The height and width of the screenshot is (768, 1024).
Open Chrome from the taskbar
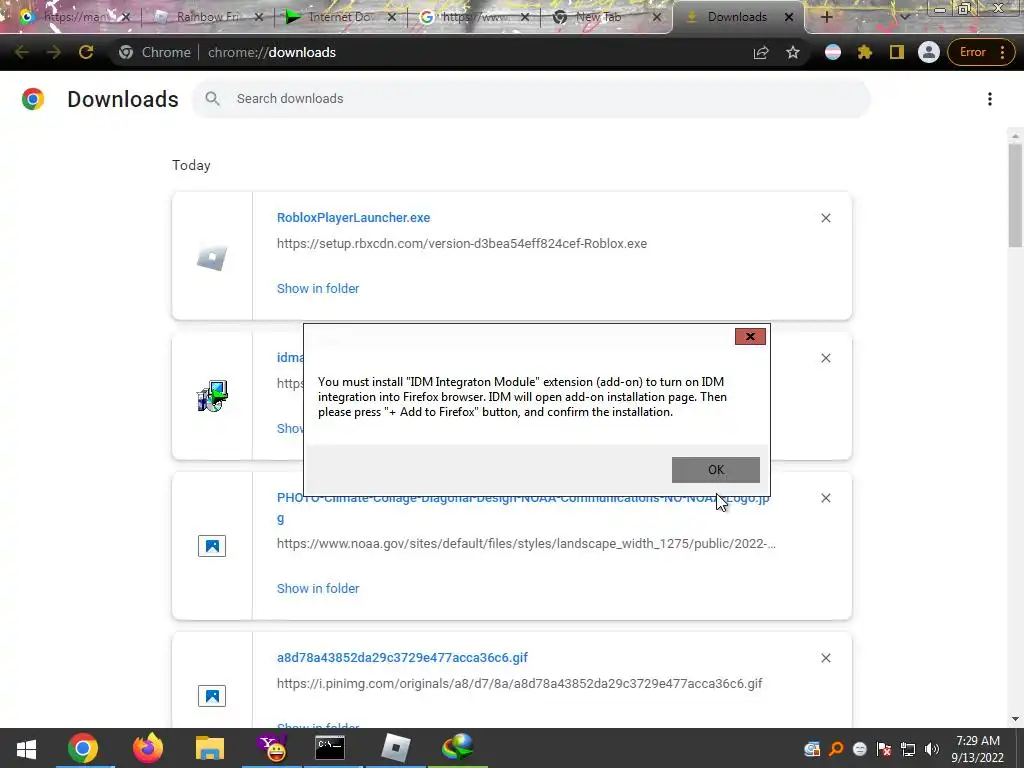click(83, 748)
